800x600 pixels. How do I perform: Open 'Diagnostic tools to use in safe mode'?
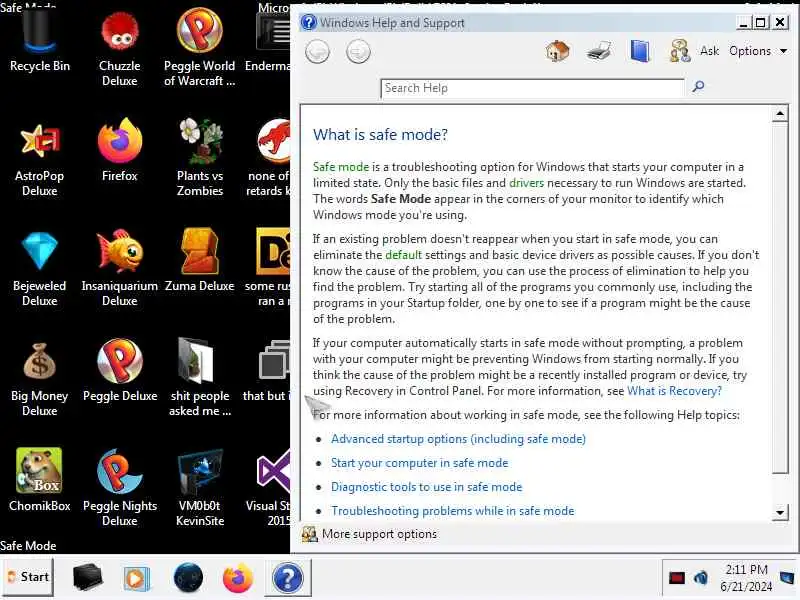click(427, 487)
